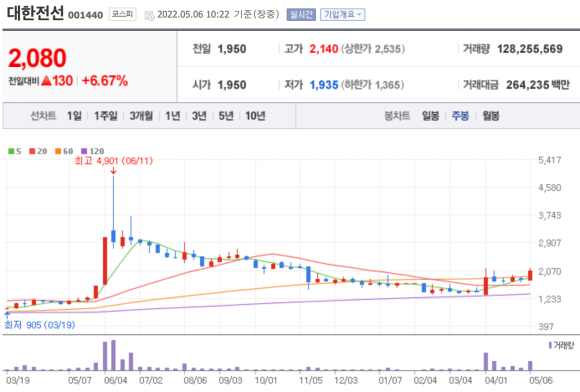The image size is (580, 392).
Task: Select the 10년 line chart tab
Action: click(255, 116)
